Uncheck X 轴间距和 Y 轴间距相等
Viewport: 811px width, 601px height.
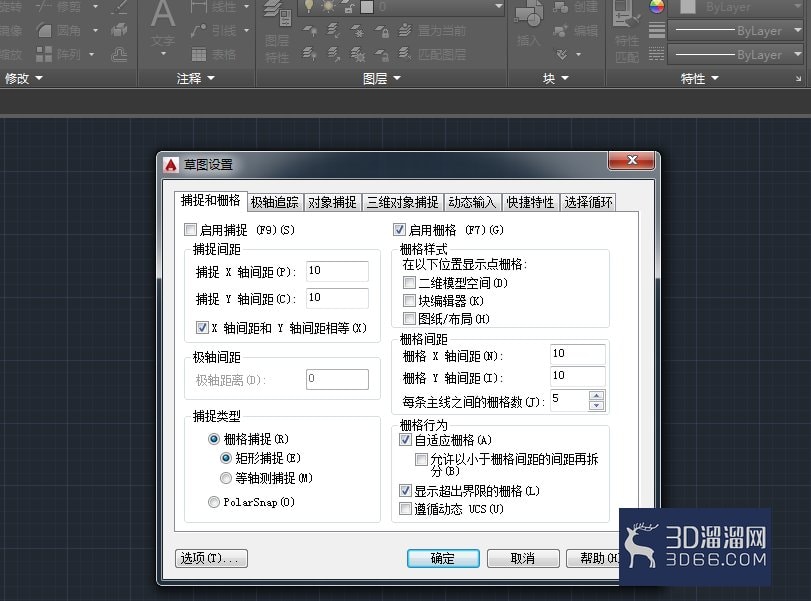[x=202, y=327]
